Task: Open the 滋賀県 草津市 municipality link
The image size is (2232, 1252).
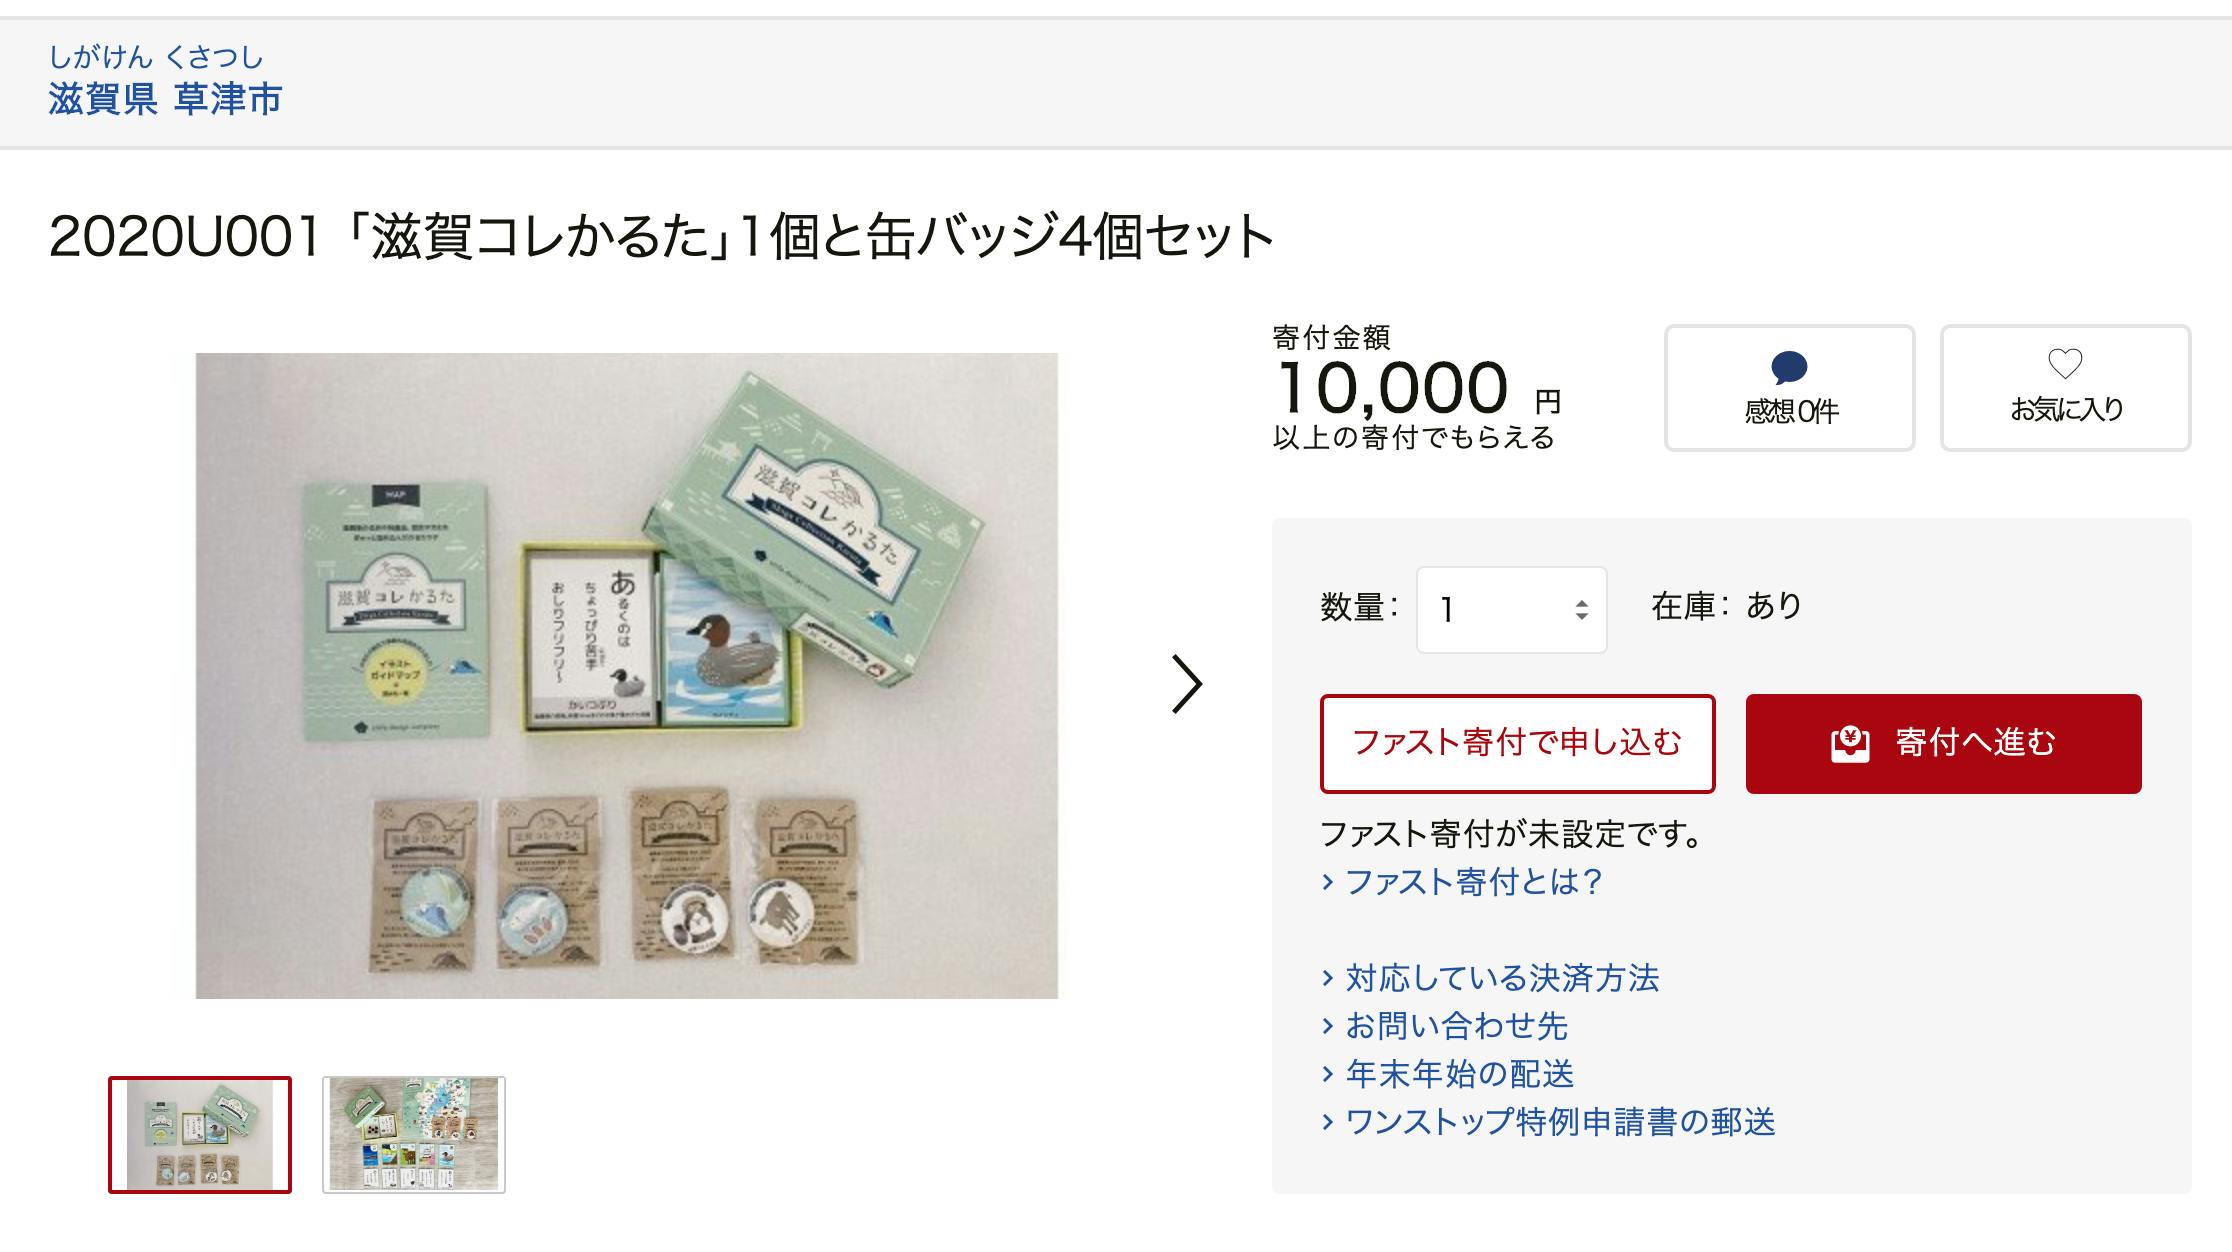Action: [x=165, y=99]
